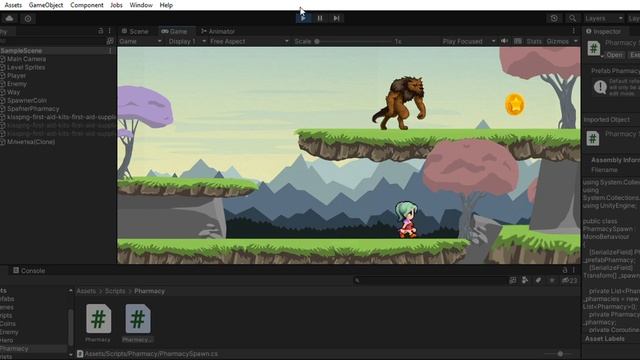Open the Layers dropdown in the toolbar

(x=604, y=18)
